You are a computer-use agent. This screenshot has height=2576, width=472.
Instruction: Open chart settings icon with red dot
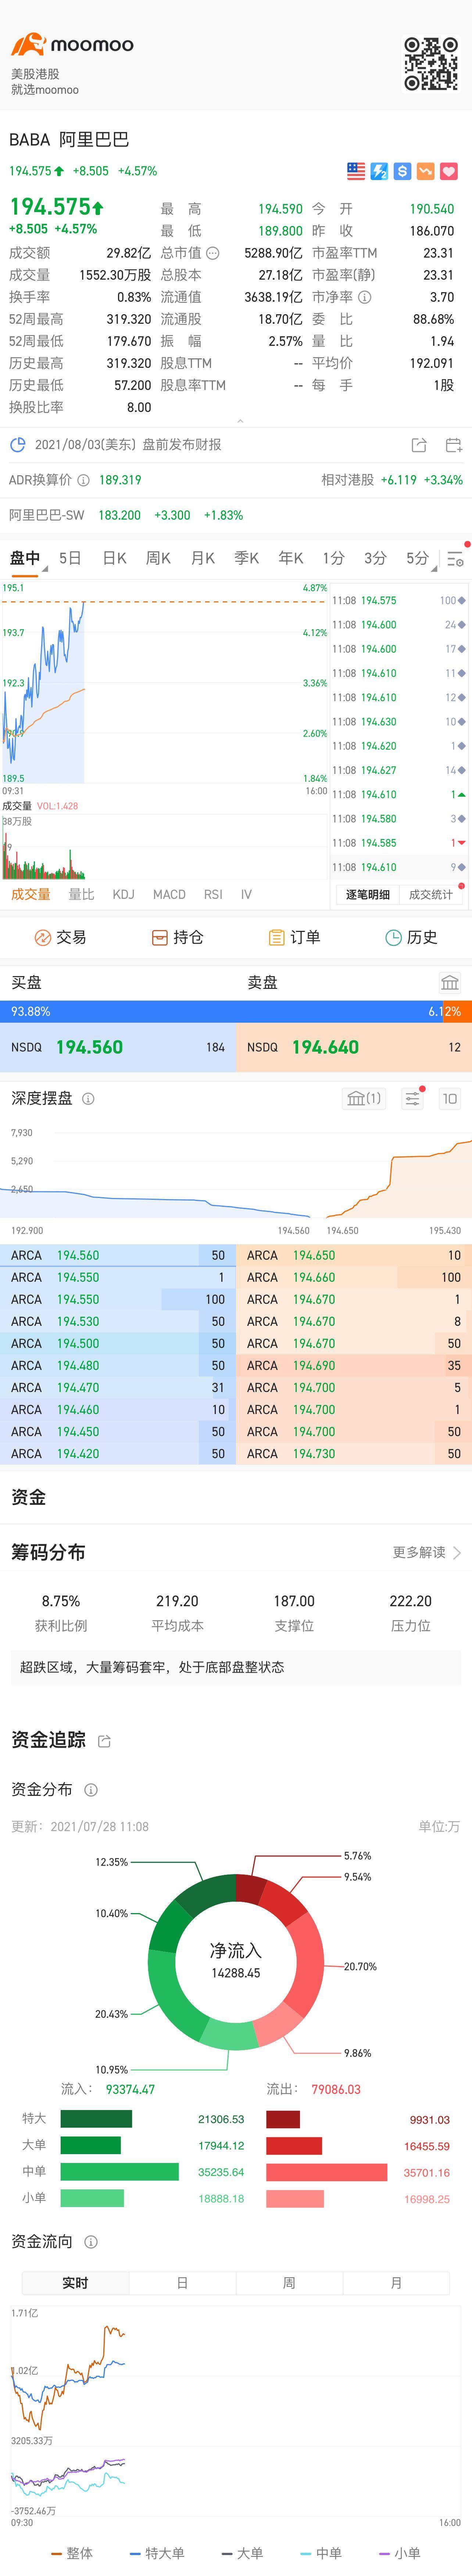tap(456, 559)
